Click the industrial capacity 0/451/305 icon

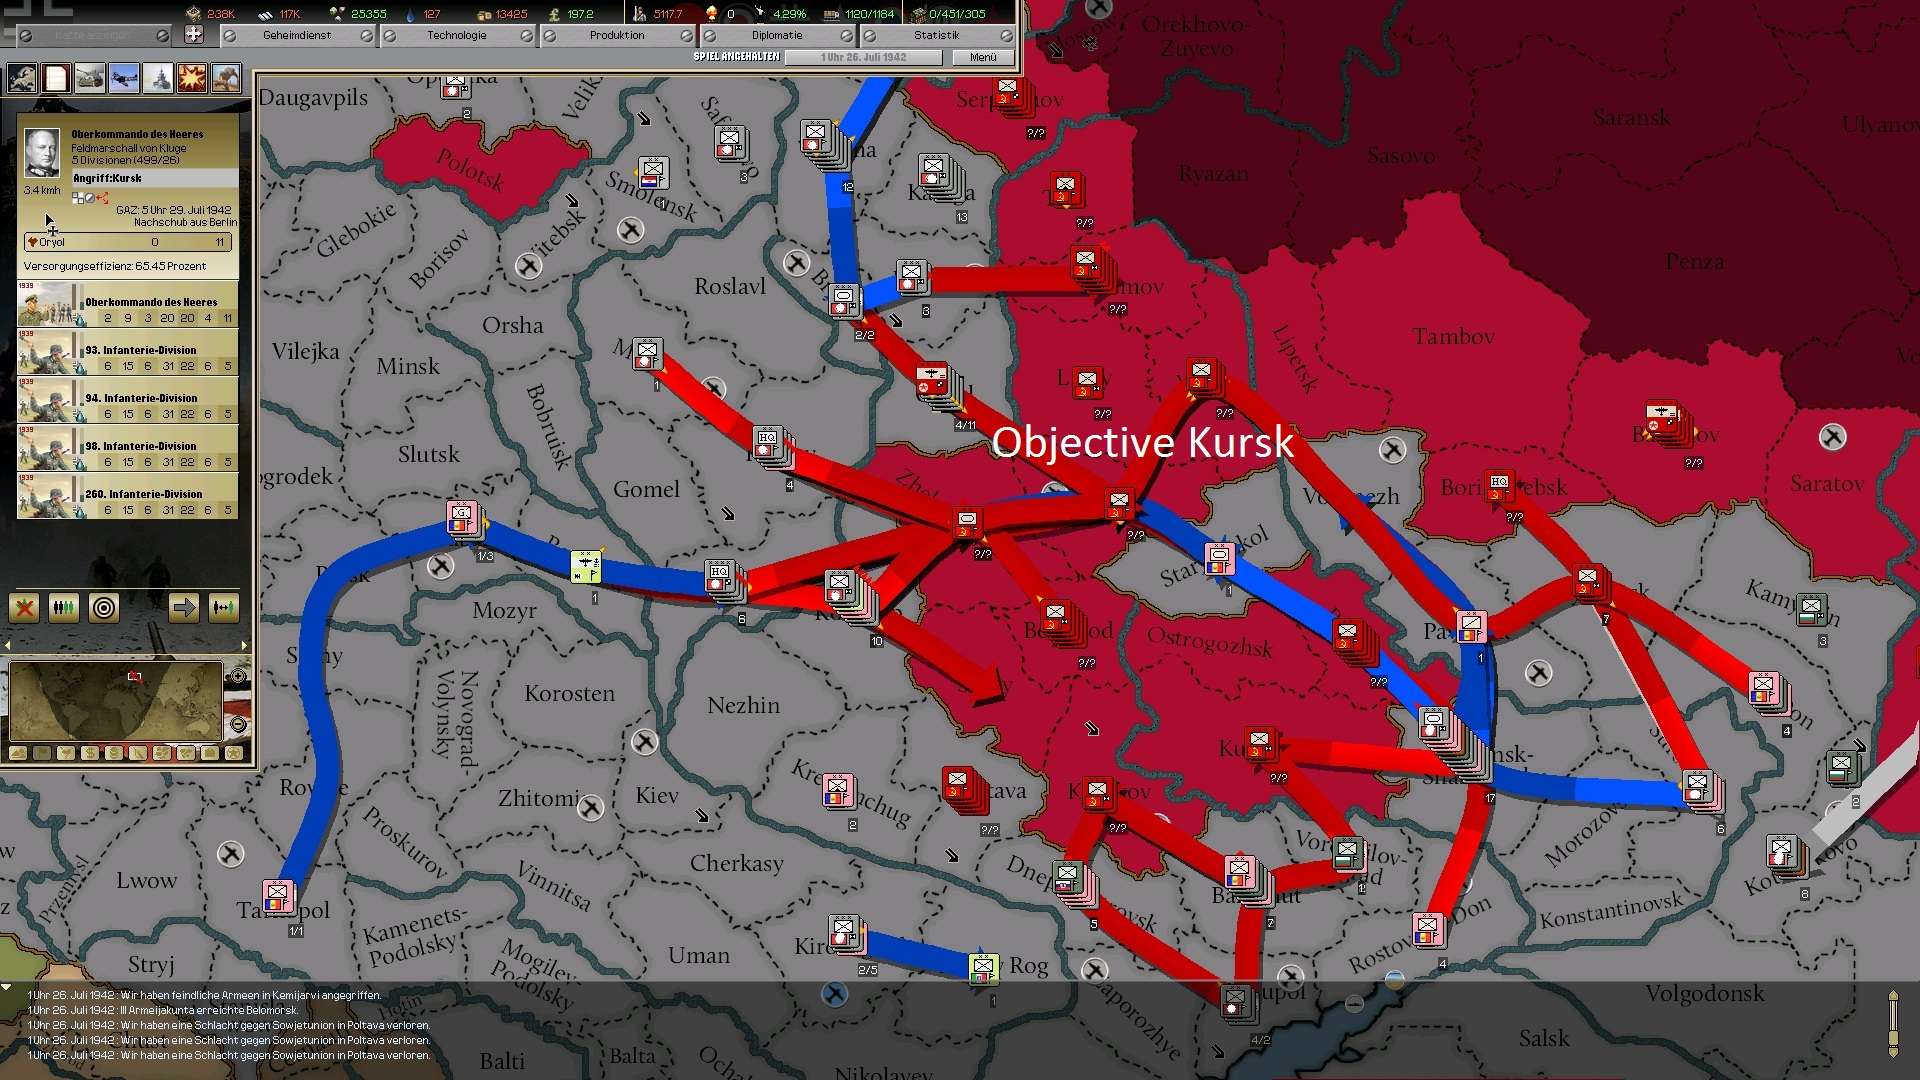click(917, 13)
